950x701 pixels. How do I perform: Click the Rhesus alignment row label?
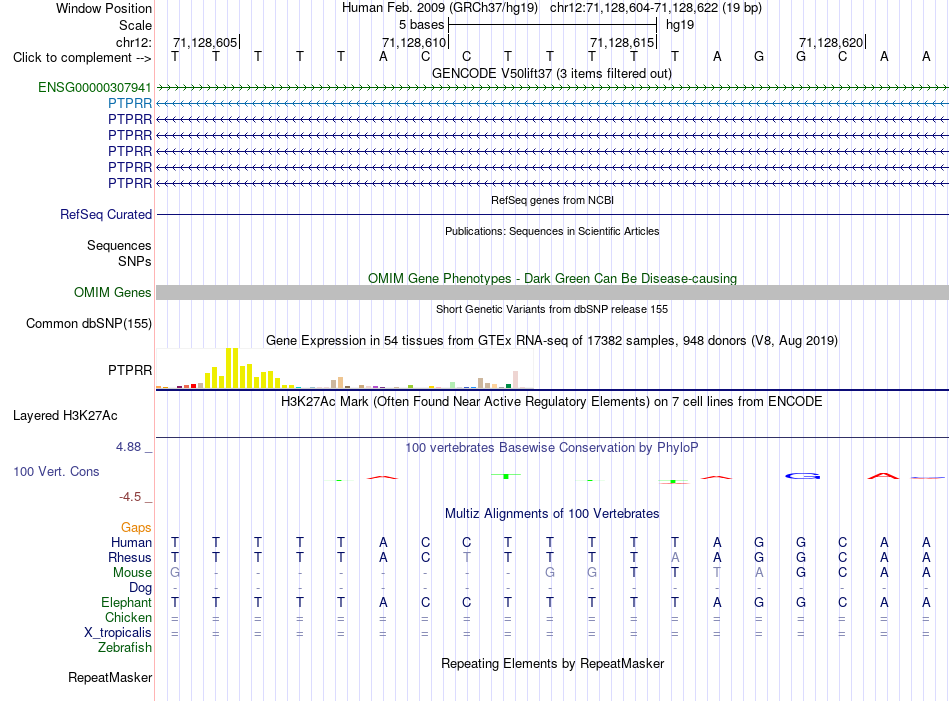pyautogui.click(x=130, y=557)
